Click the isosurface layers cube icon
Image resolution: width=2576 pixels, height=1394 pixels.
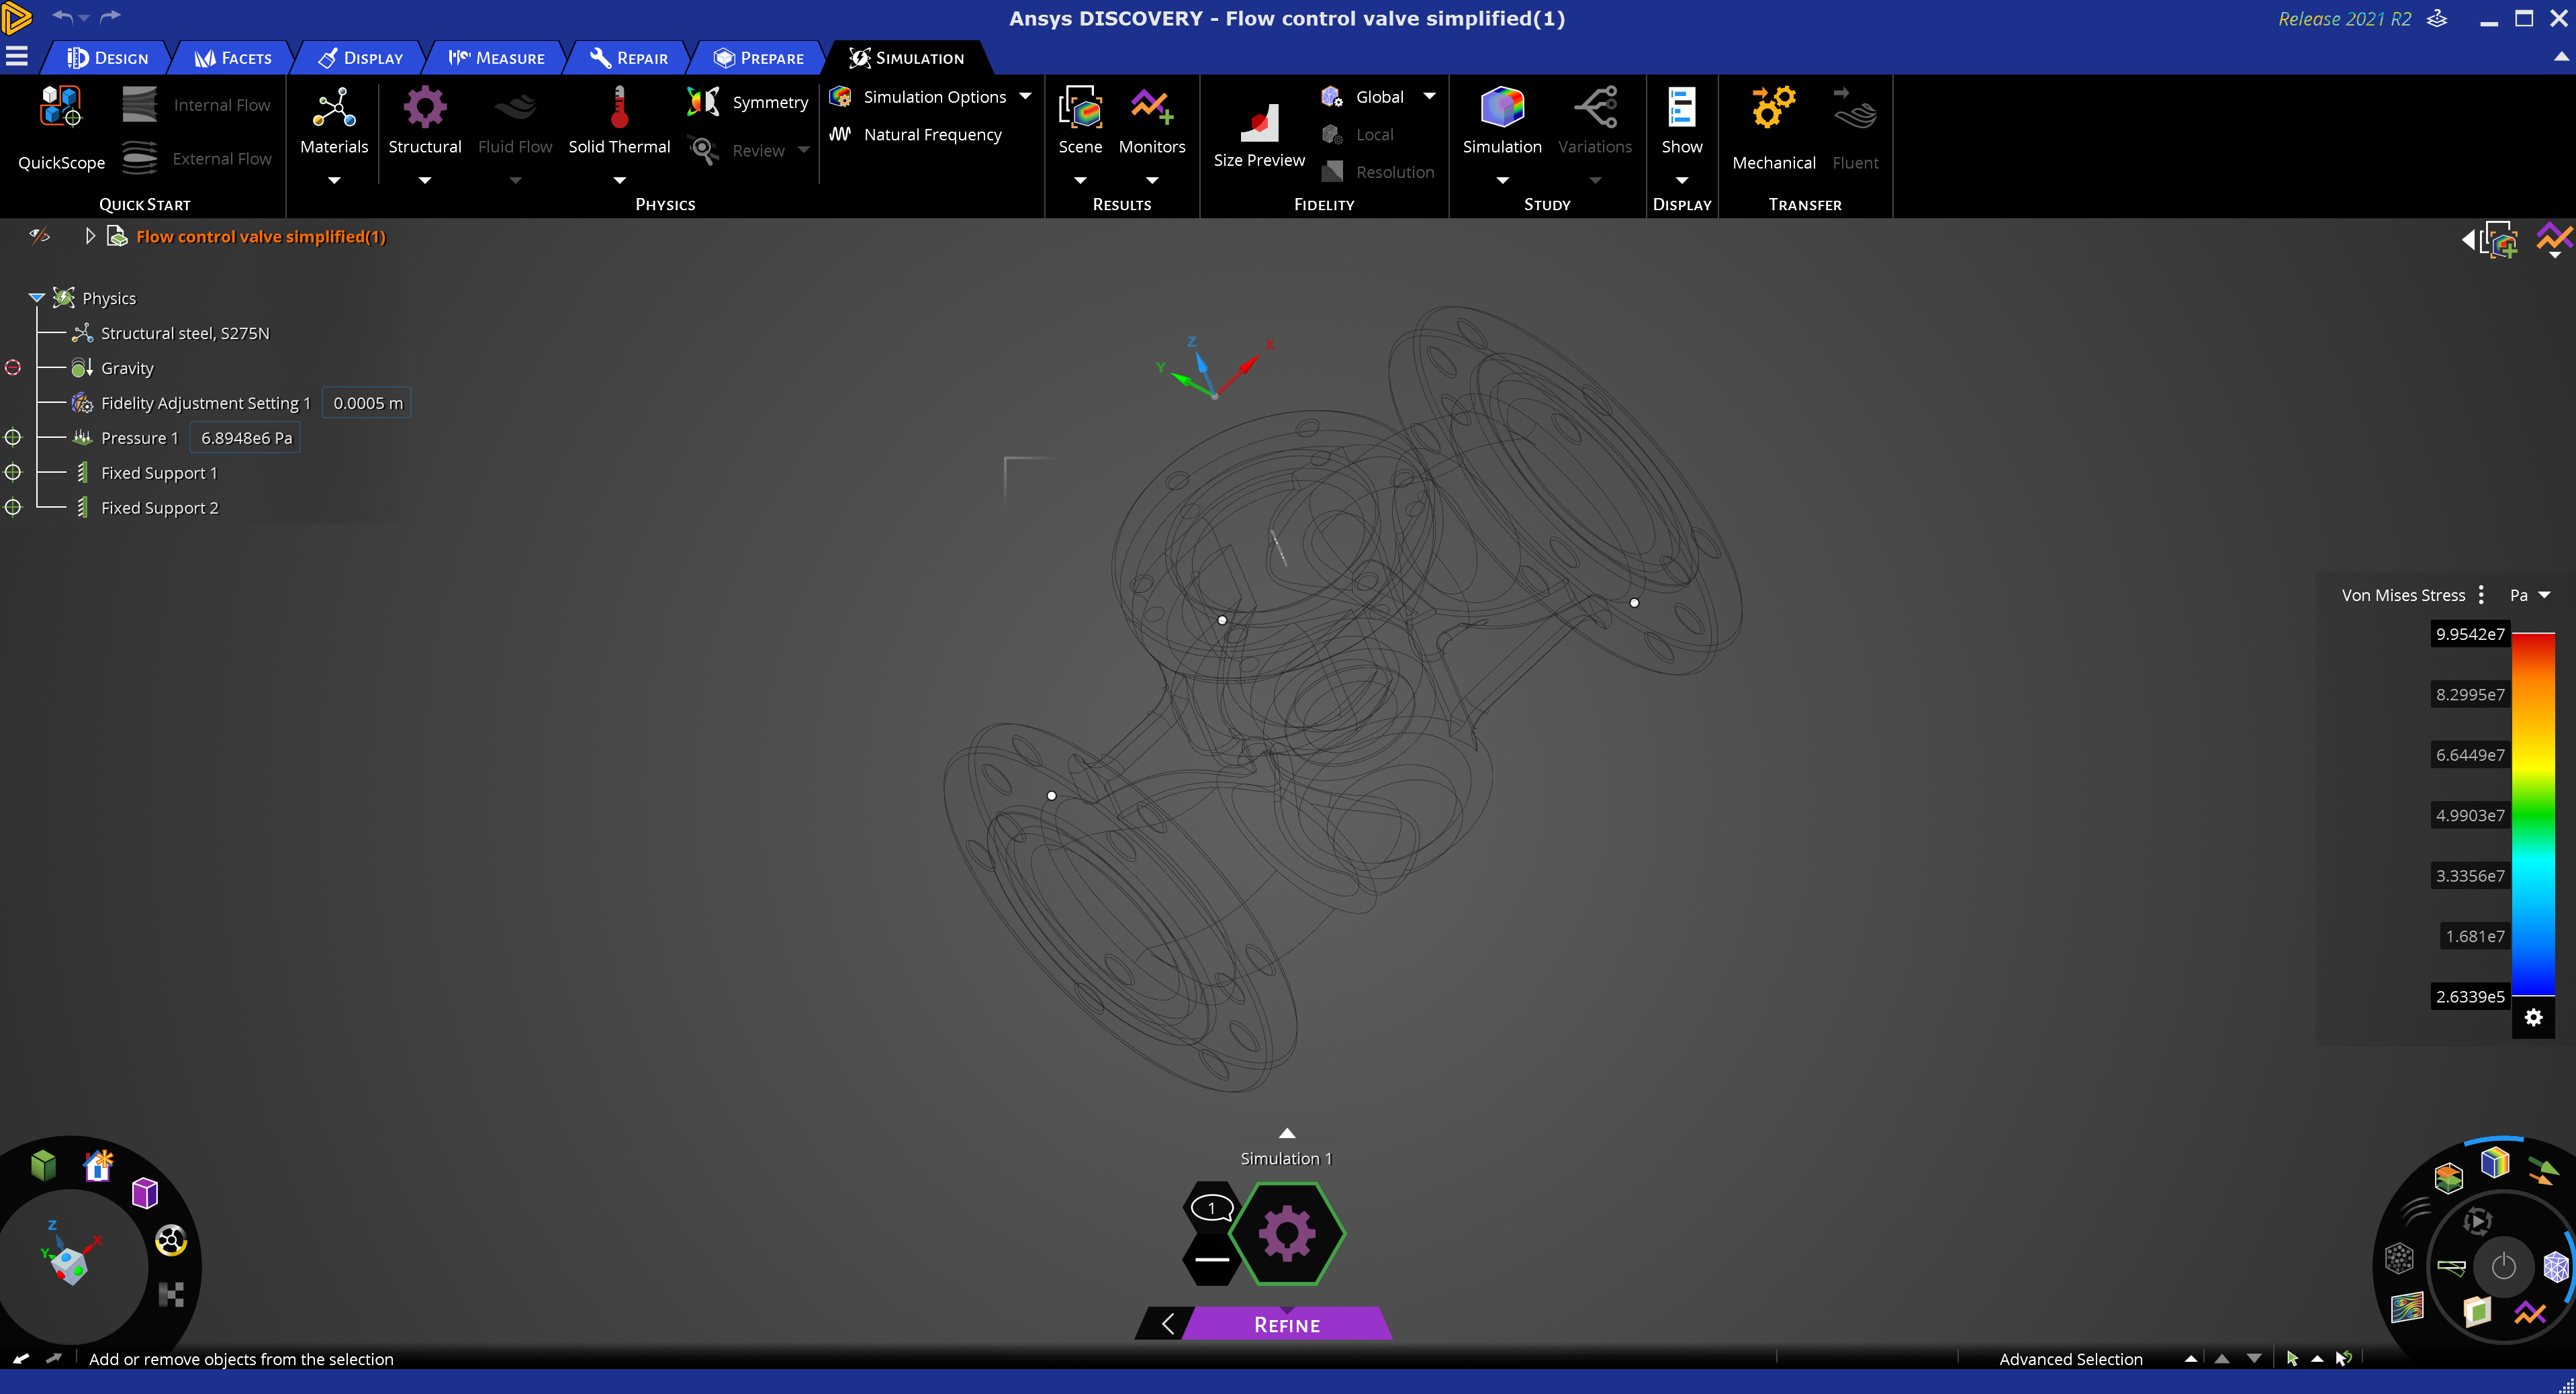[x=2449, y=1178]
